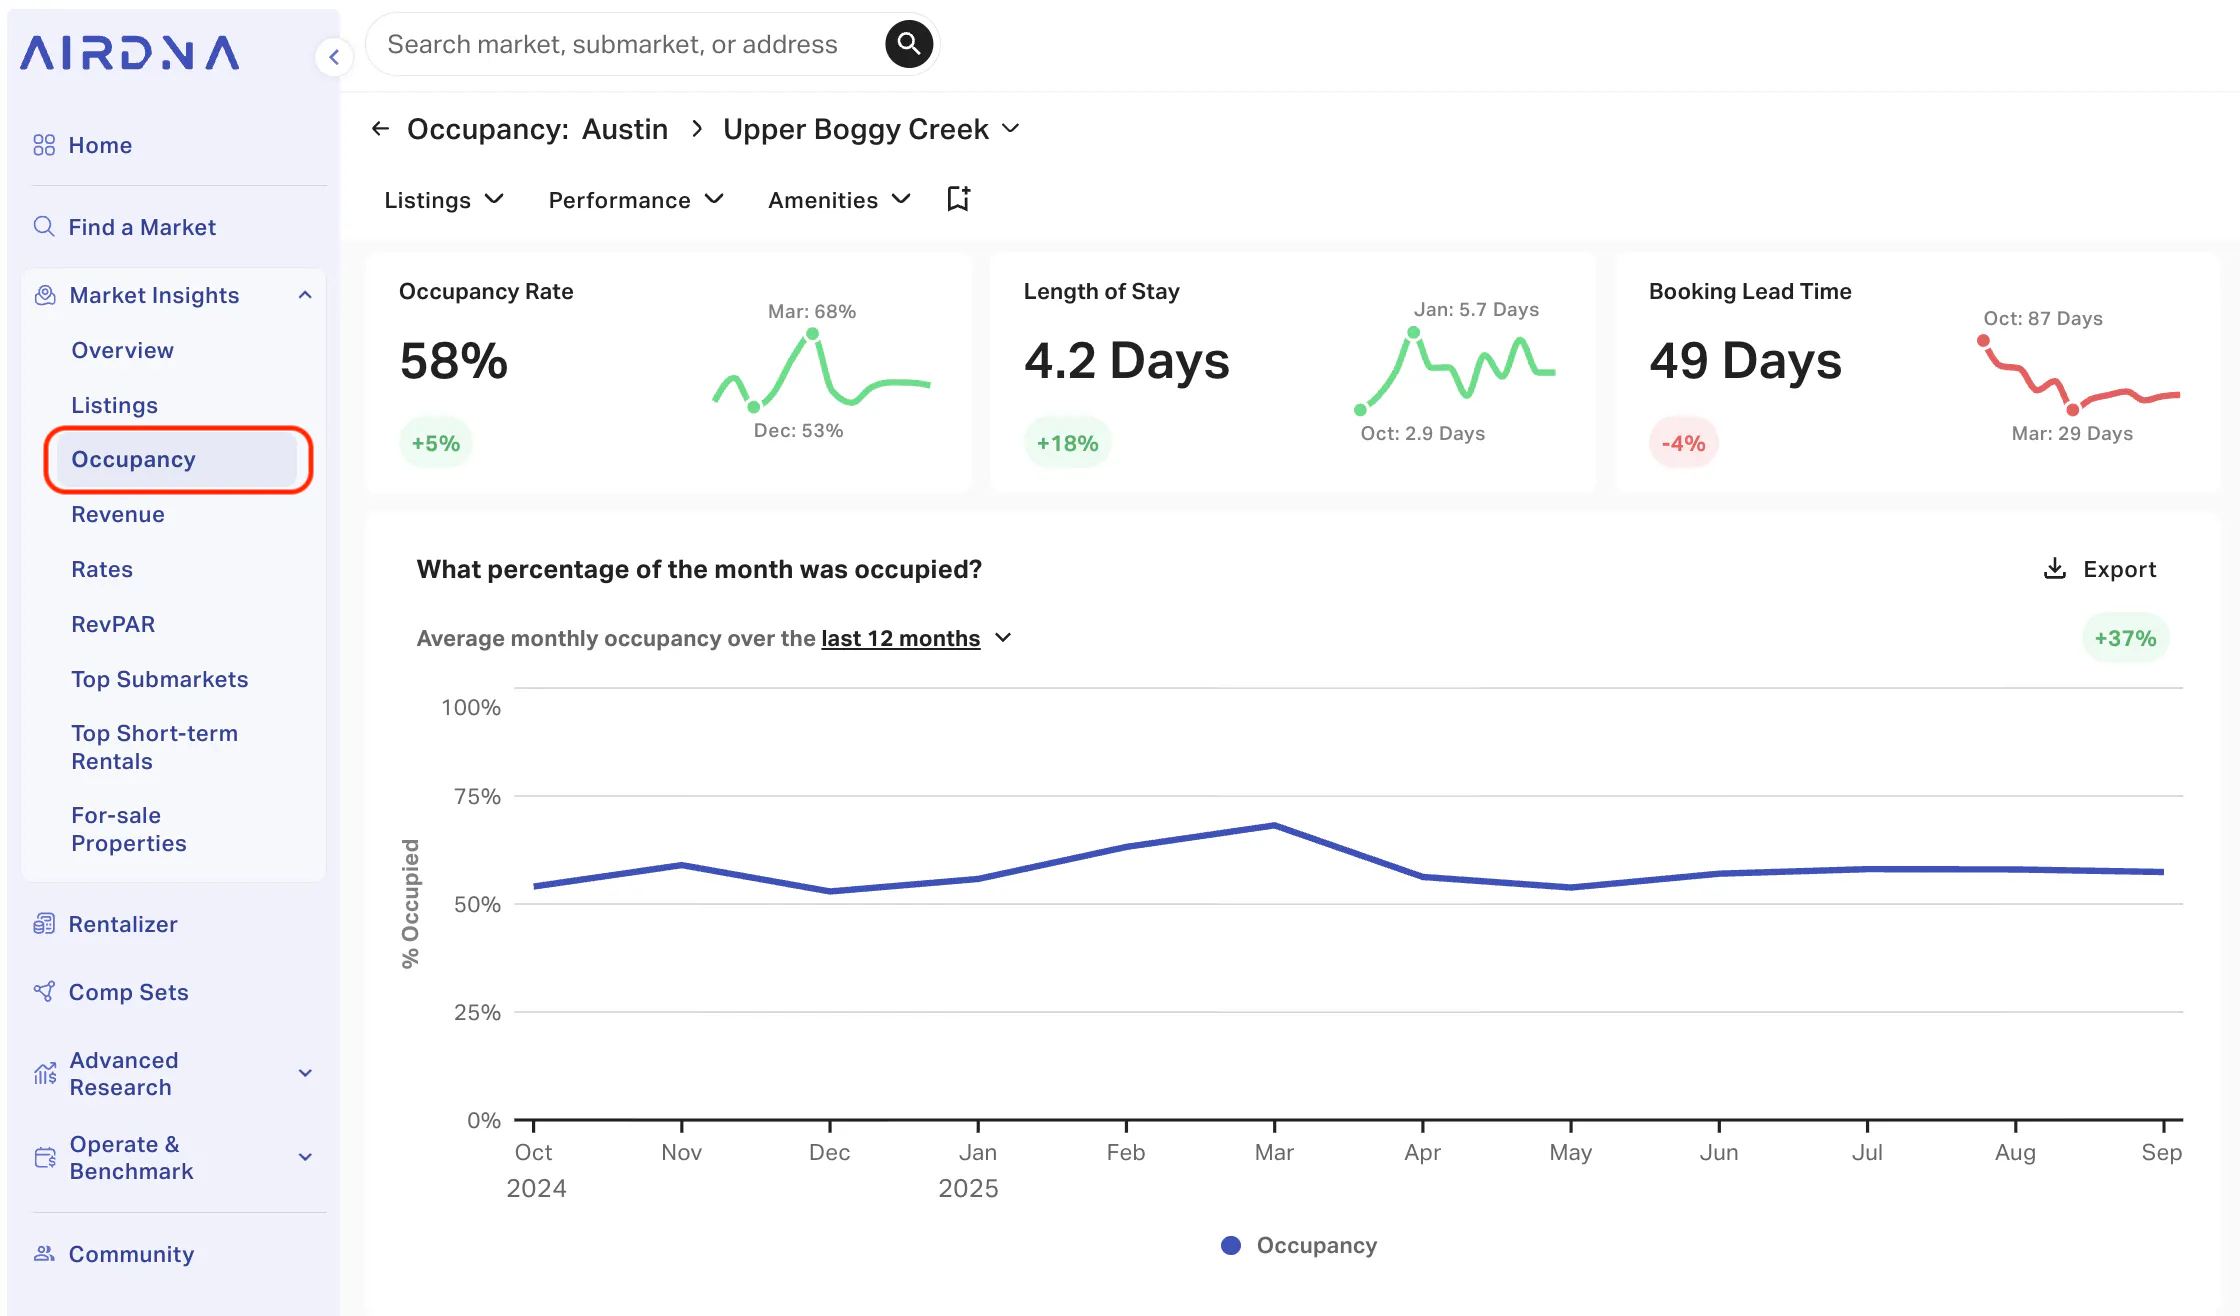
Task: Collapse the Market Insights section chevron
Action: click(305, 295)
